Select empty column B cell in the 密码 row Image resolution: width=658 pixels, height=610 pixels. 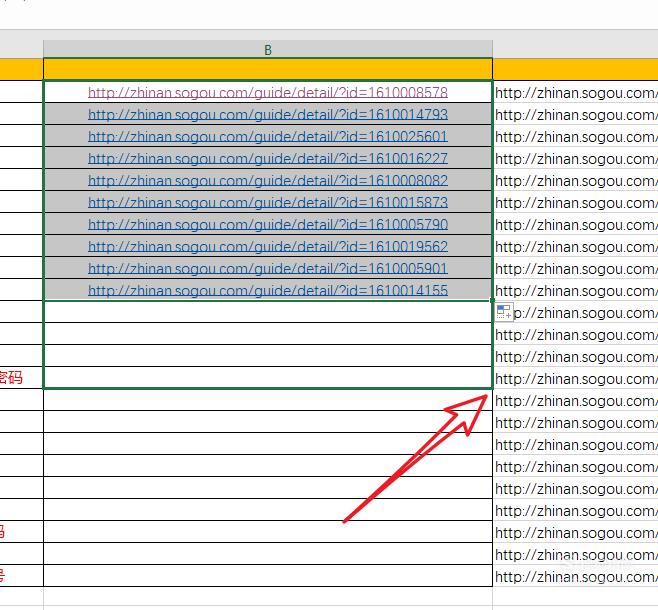click(x=268, y=378)
